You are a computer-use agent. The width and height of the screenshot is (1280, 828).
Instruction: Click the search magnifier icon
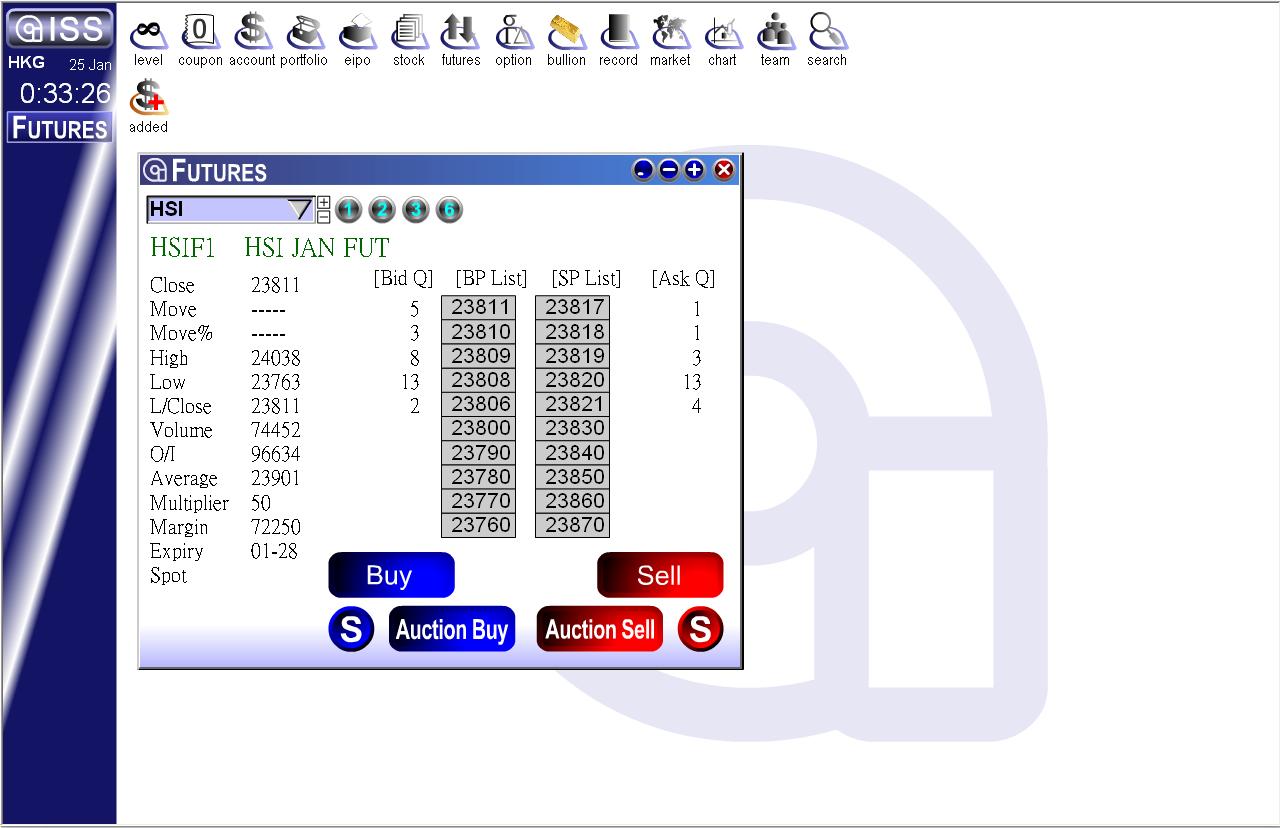827,40
